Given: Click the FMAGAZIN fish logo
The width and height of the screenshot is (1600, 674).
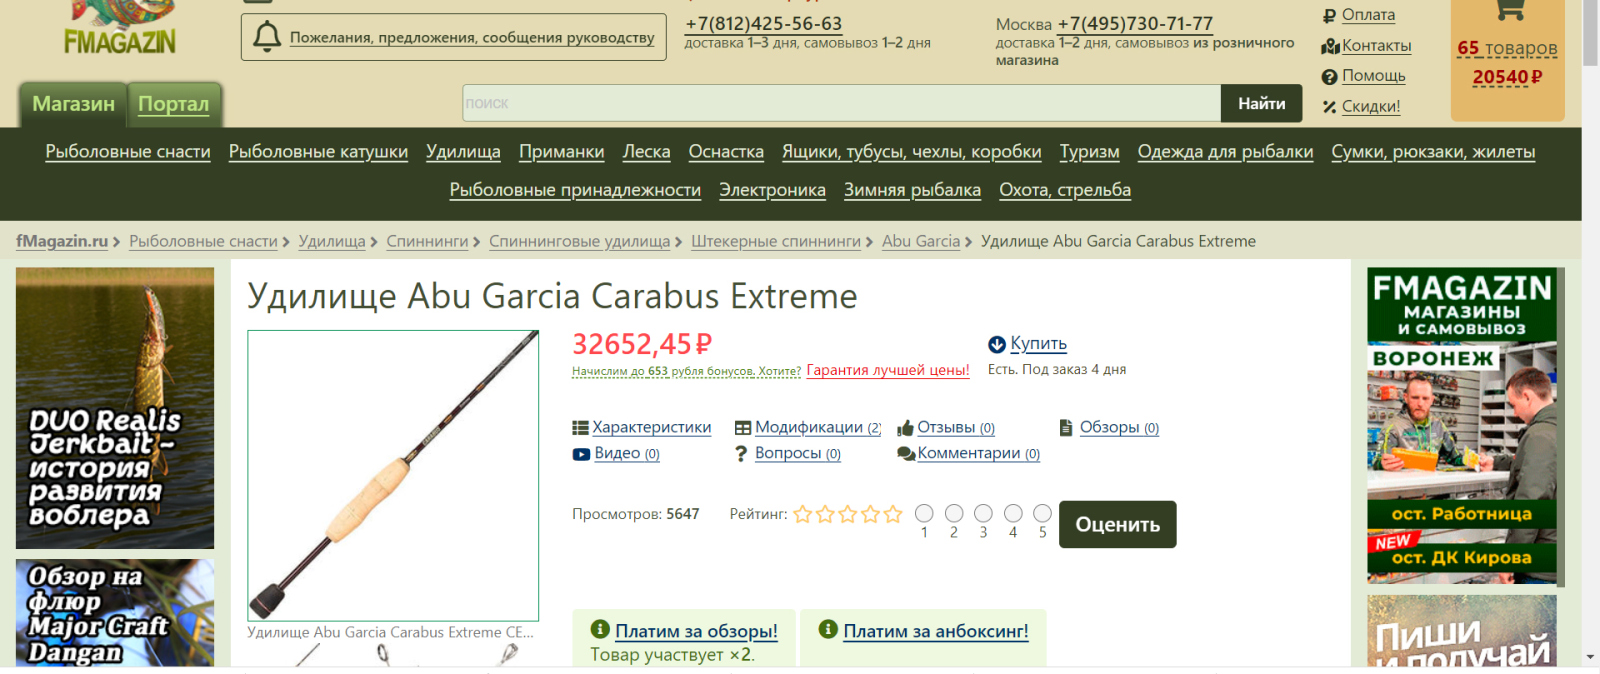Looking at the screenshot, I should [120, 27].
